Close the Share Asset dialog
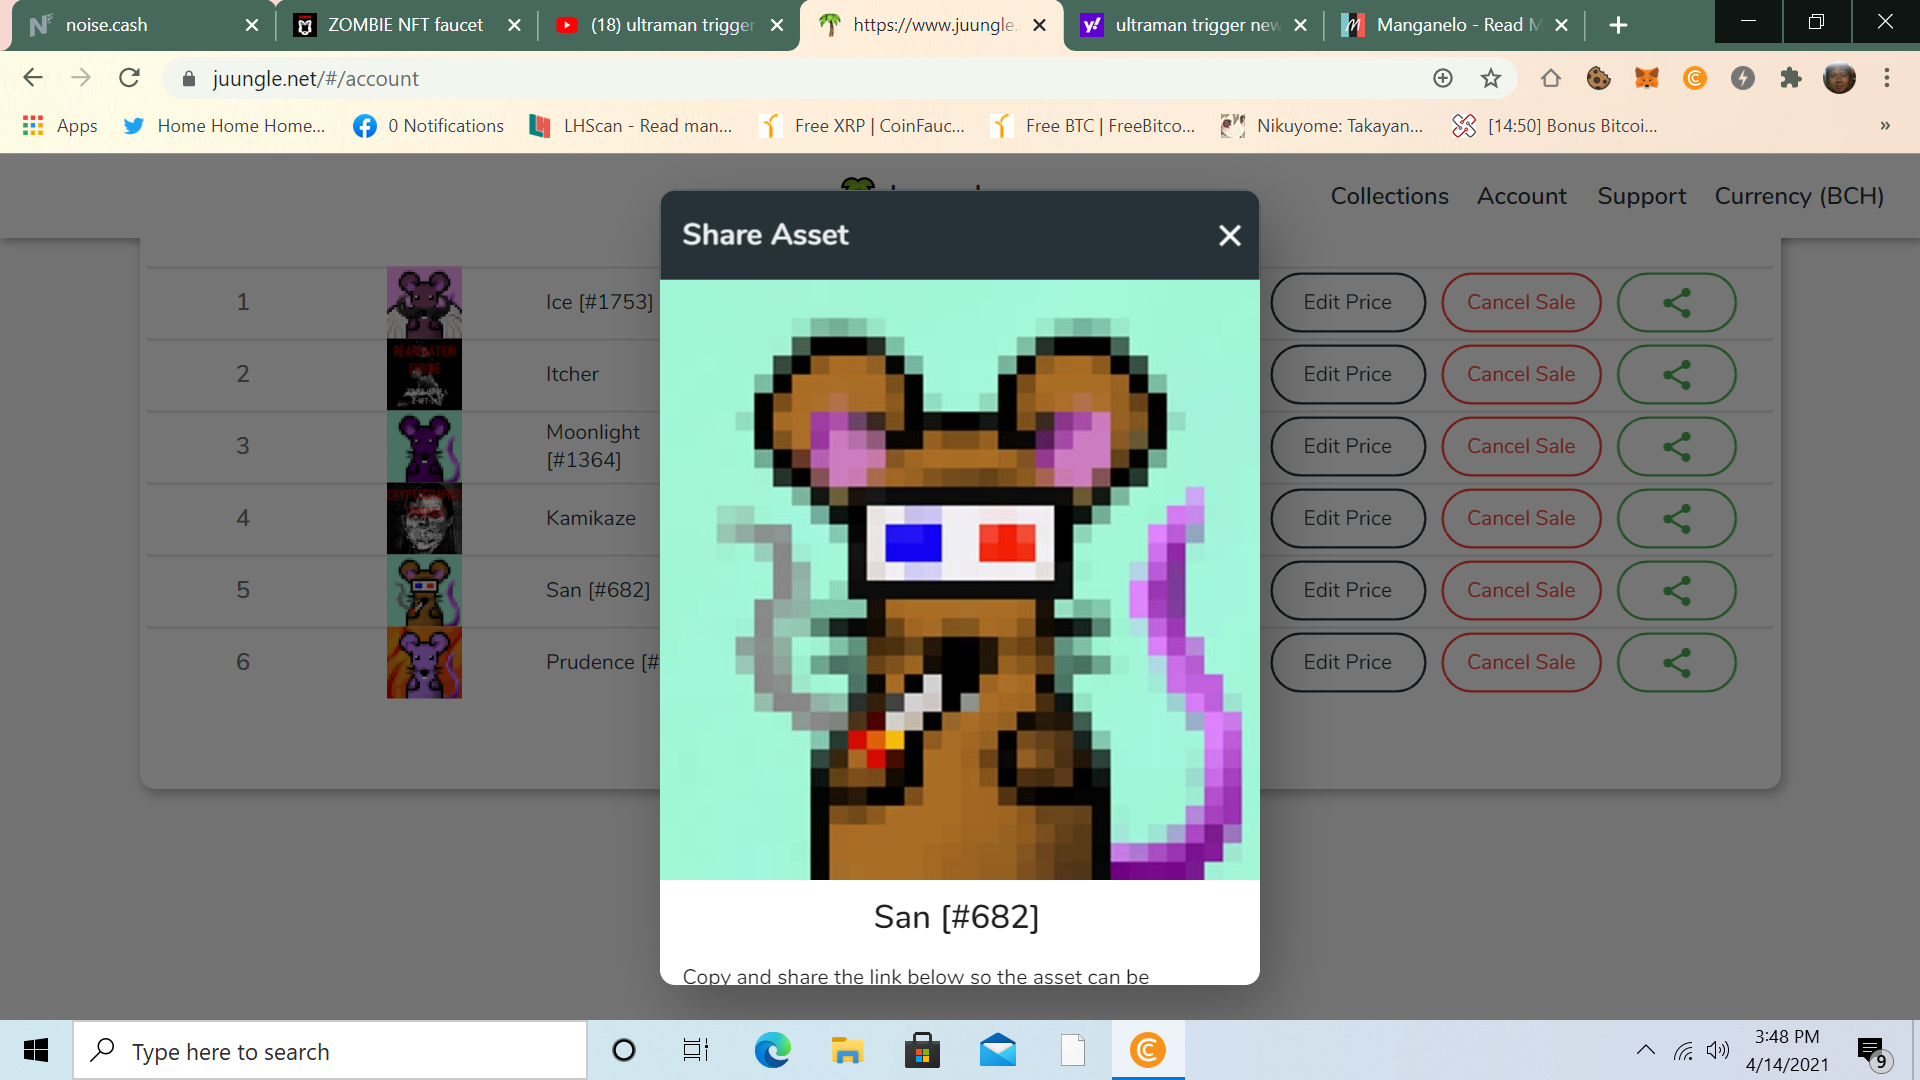Image resolution: width=1920 pixels, height=1080 pixels. coord(1230,235)
